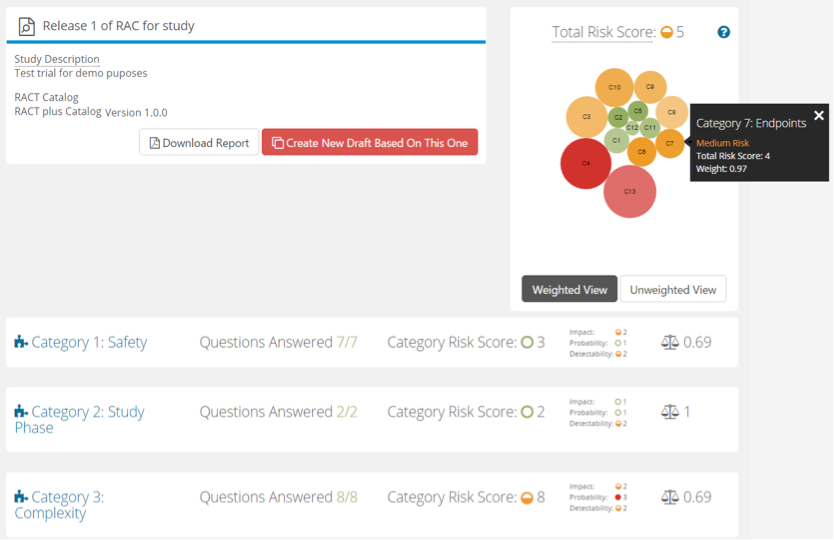The image size is (834, 540).
Task: Click Category Risk Score 8 for Complexity
Action: (466, 497)
